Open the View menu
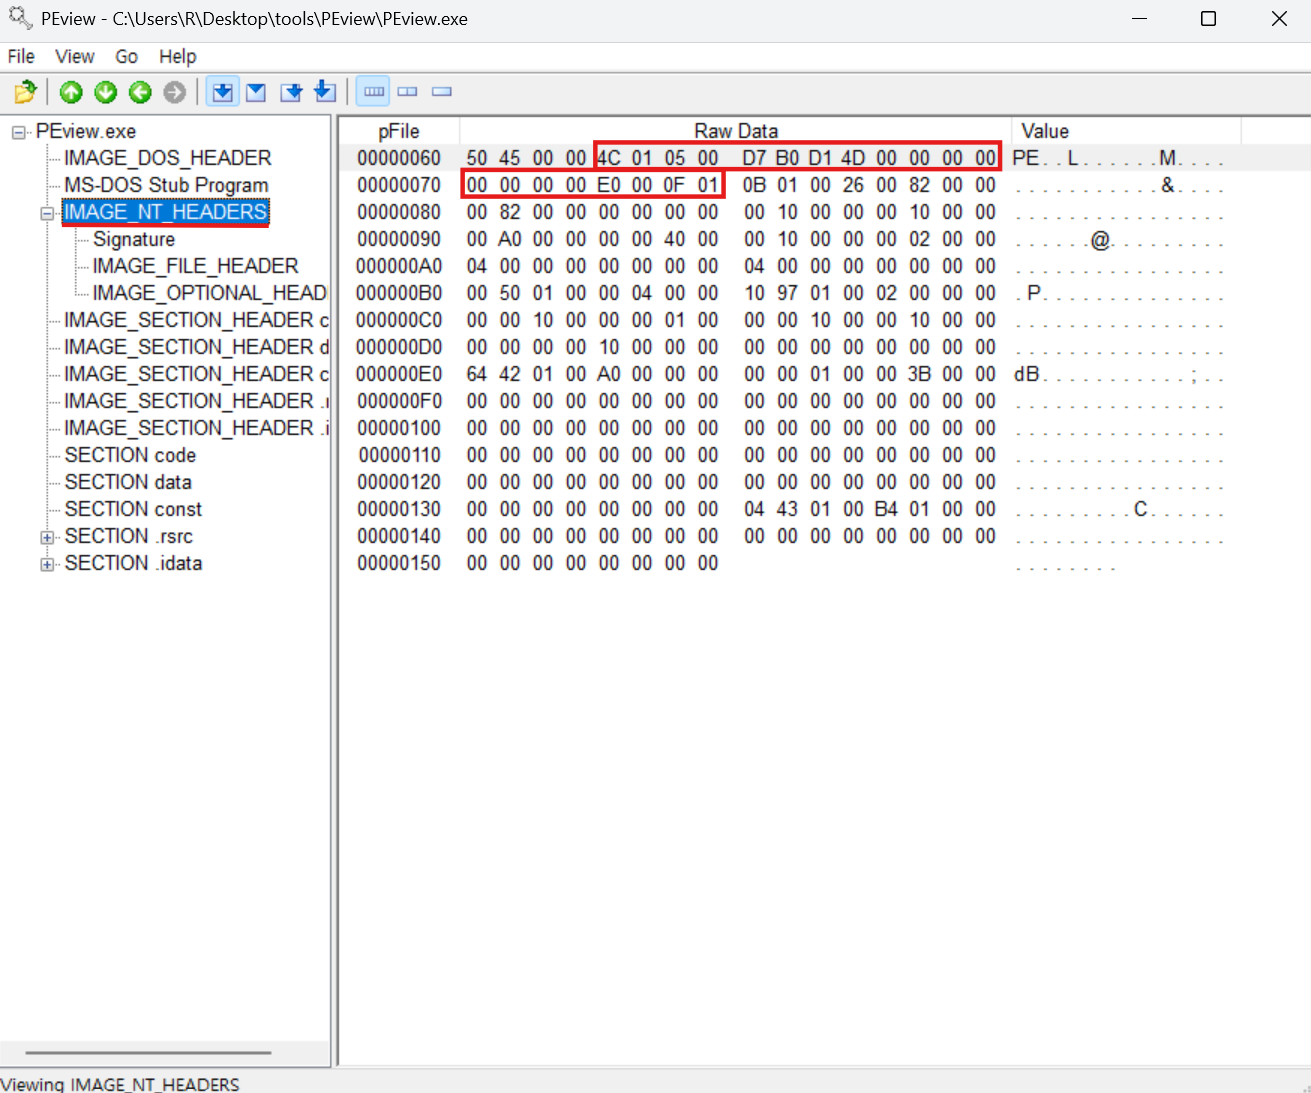 click(75, 56)
